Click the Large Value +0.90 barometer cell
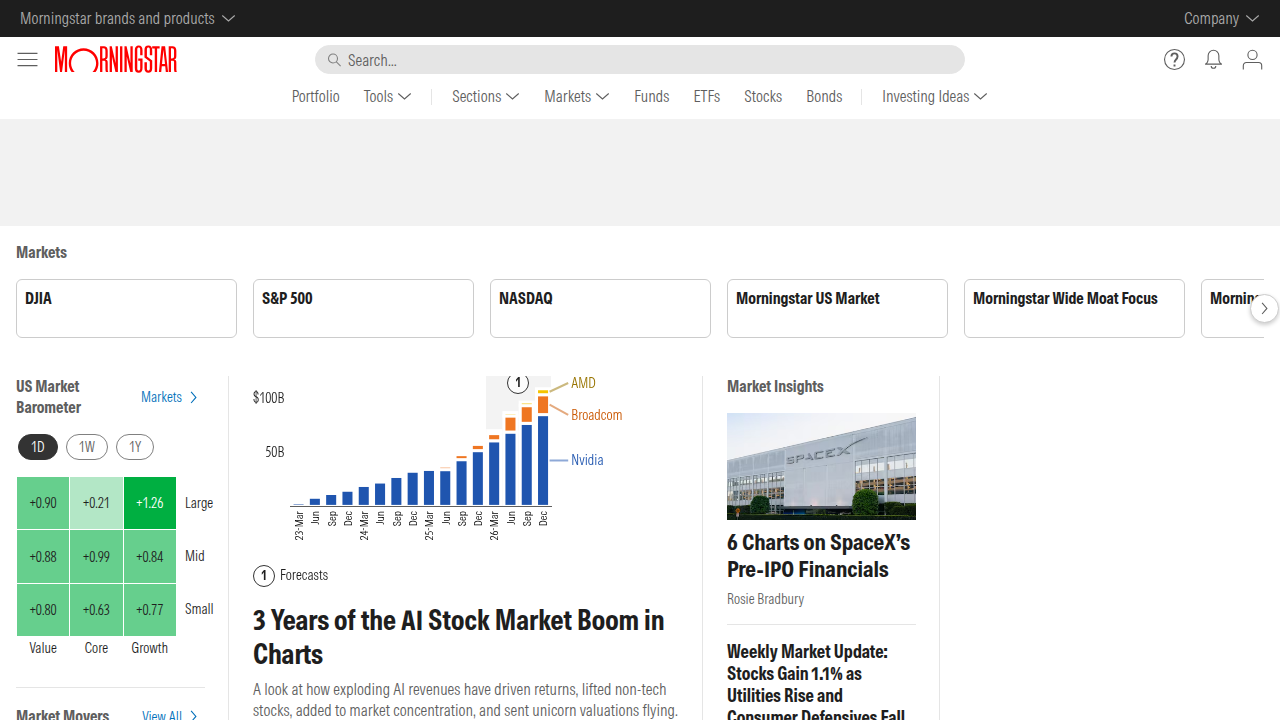 (x=43, y=503)
